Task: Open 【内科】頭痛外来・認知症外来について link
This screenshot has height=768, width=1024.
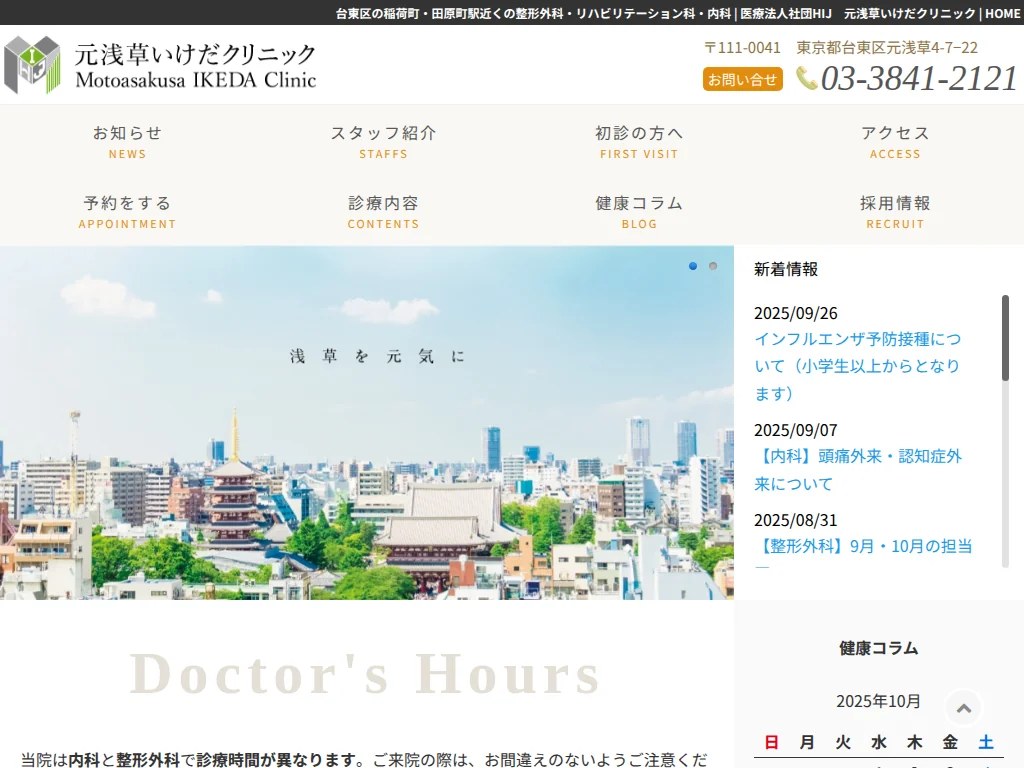Action: [x=857, y=470]
